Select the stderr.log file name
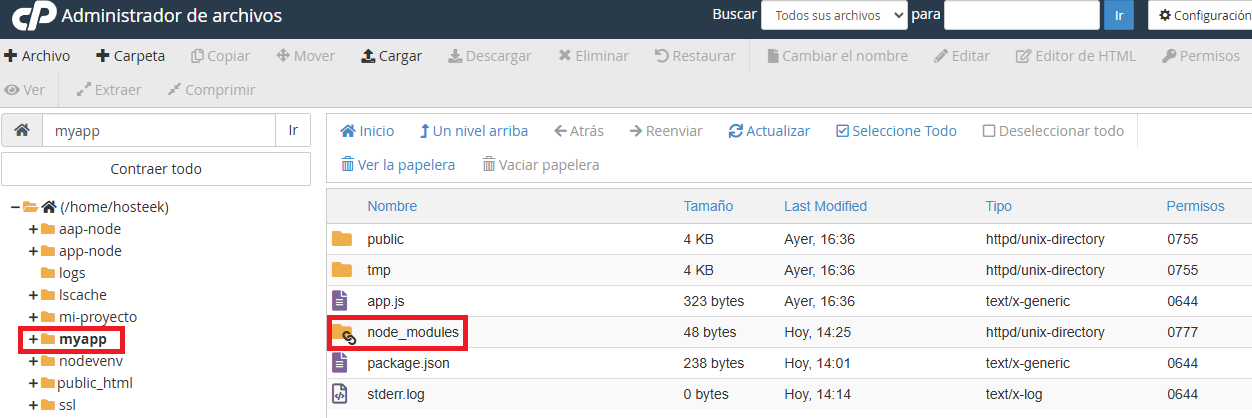 [x=396, y=394]
